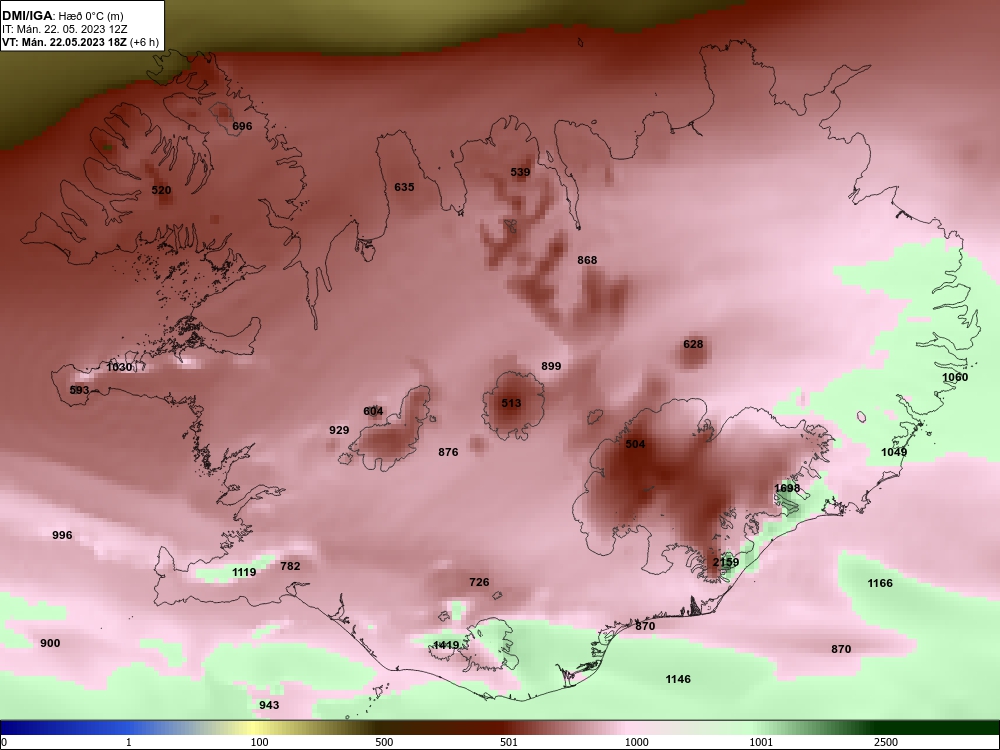The height and width of the screenshot is (750, 1000).
Task: Select the 899 height label
Action: point(551,366)
